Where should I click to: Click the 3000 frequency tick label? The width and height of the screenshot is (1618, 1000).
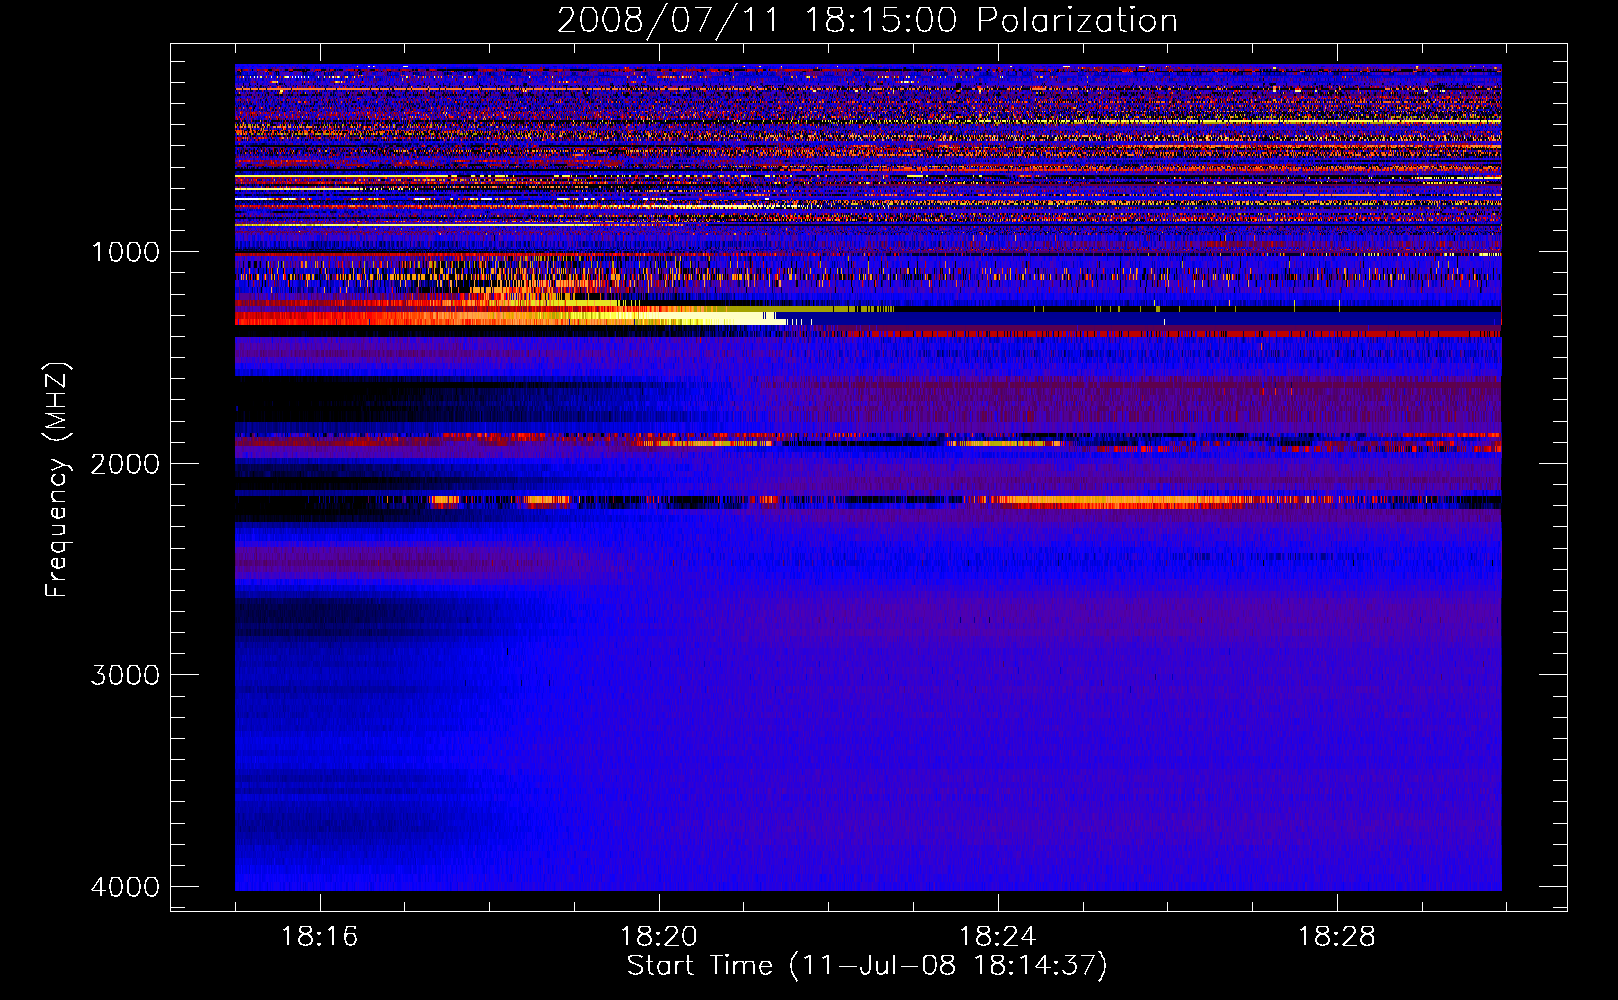click(125, 675)
